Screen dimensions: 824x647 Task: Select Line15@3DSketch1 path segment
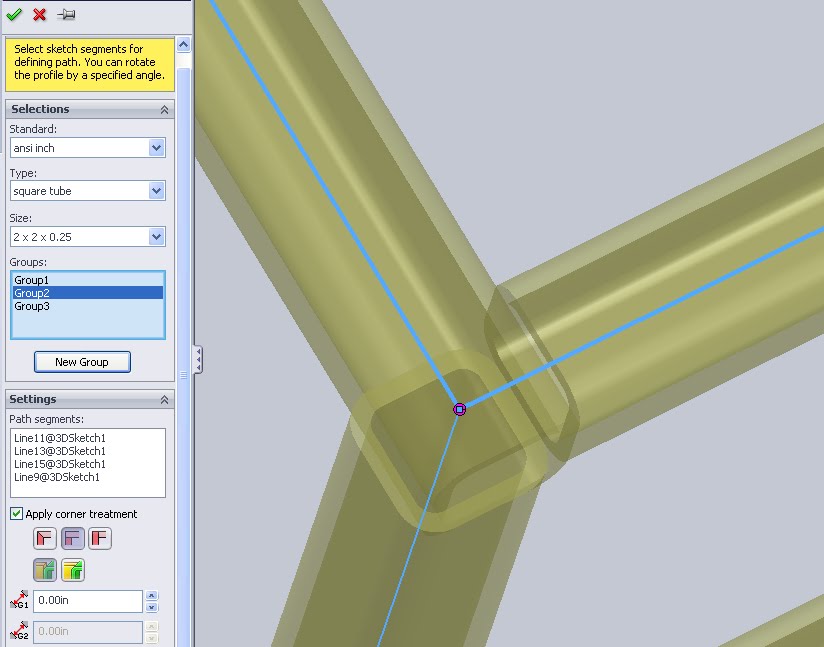point(60,464)
